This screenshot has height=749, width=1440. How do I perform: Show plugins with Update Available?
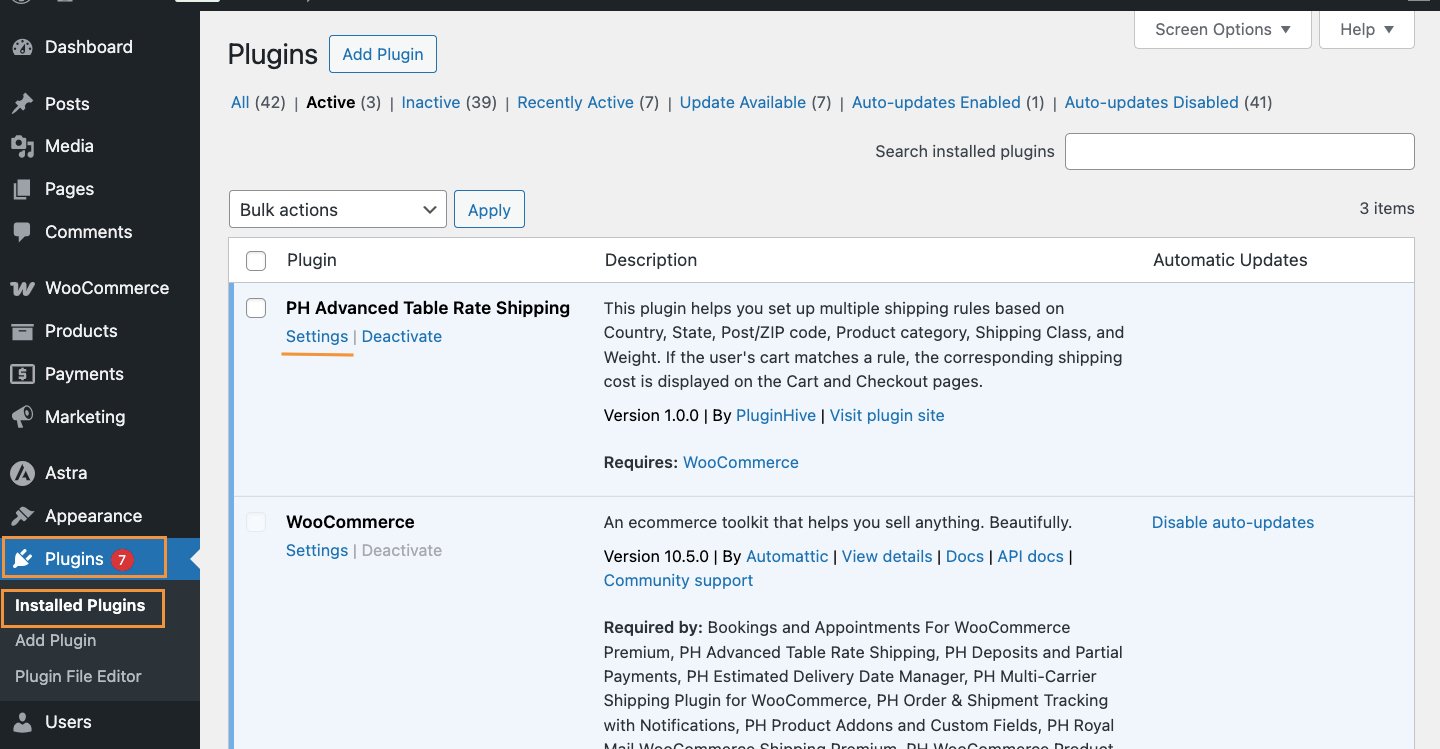pyautogui.click(x=742, y=103)
